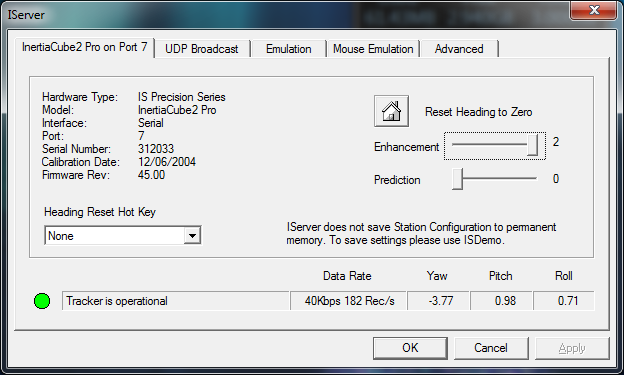Click the serial number 312033

(x=156, y=149)
